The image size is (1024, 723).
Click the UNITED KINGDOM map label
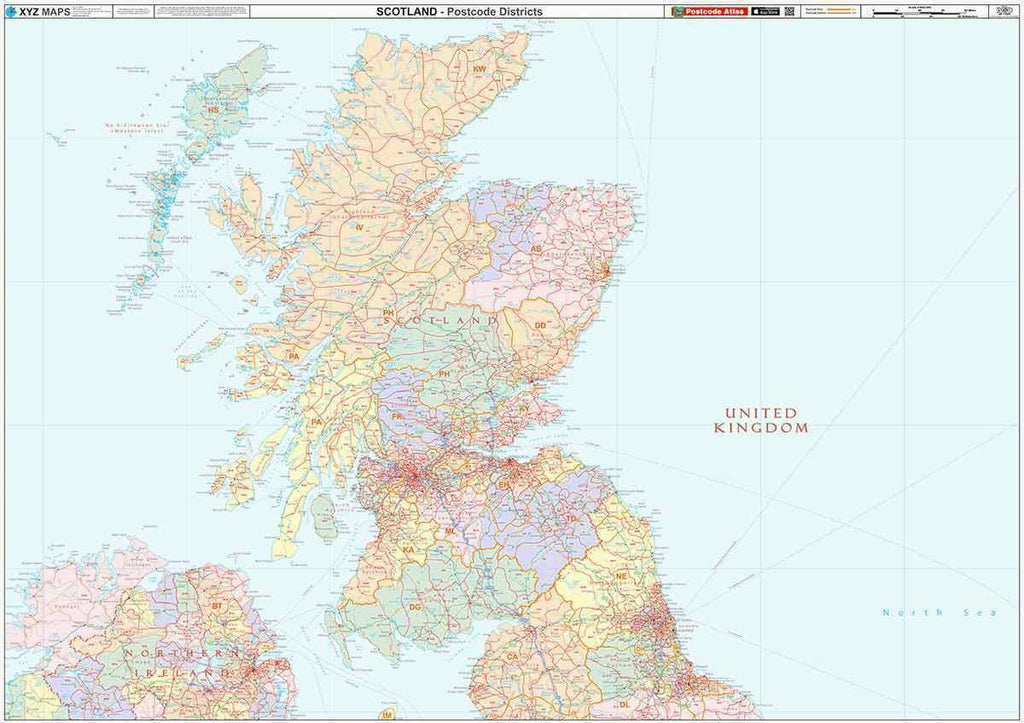coord(761,421)
